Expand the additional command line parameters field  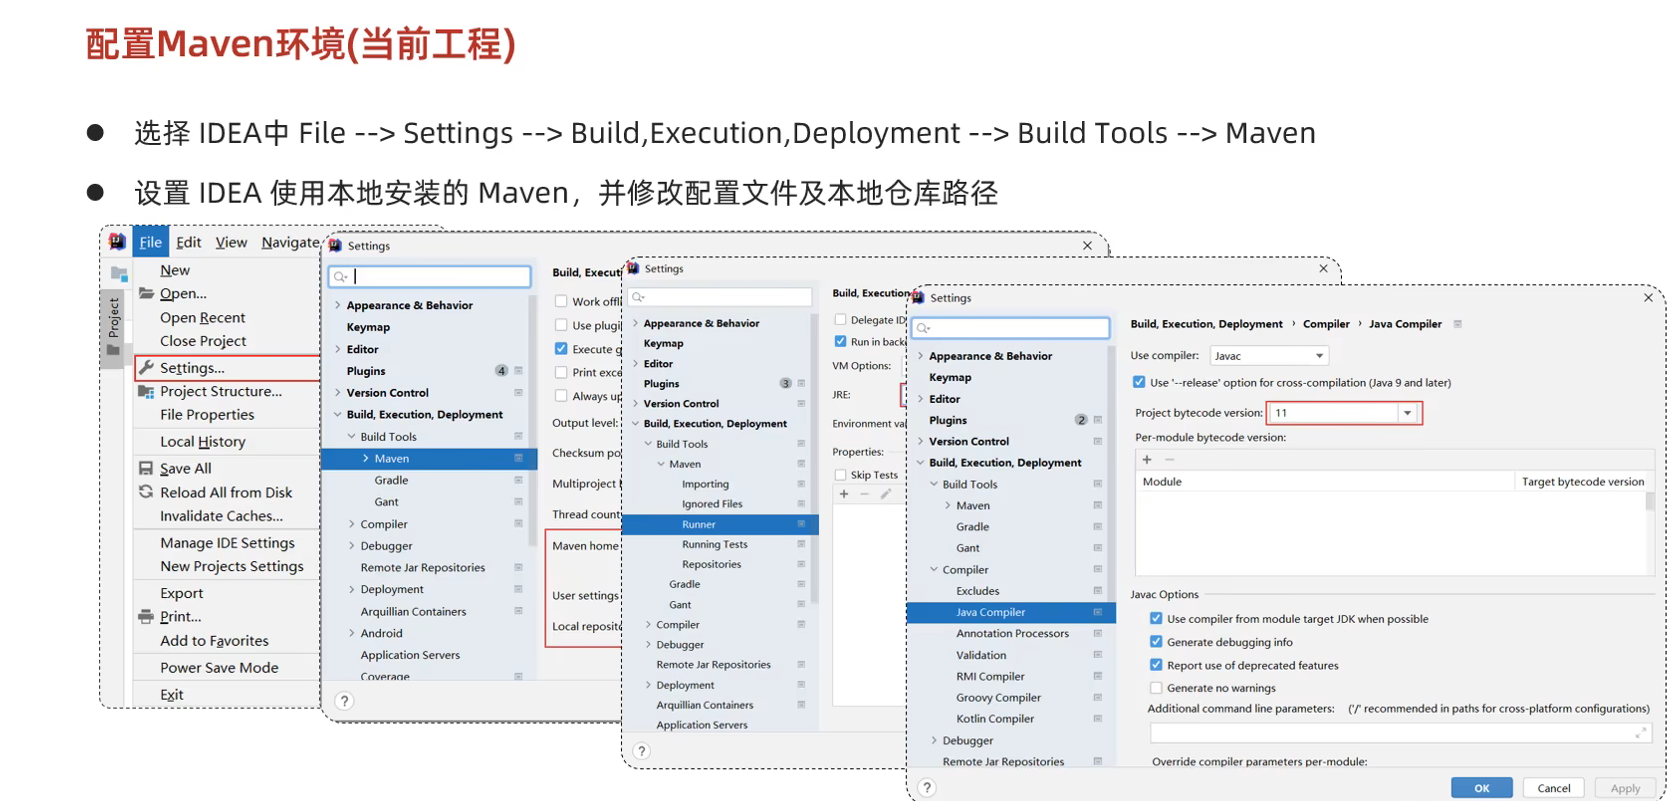(1640, 733)
